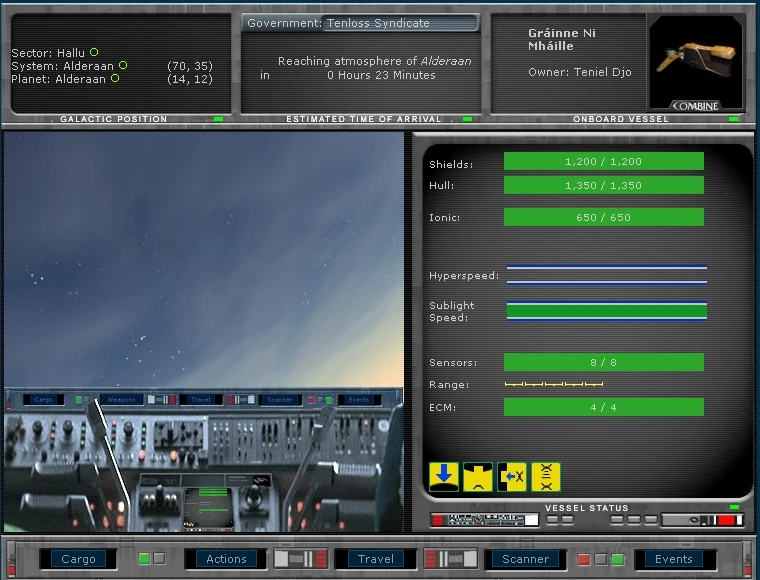Viewport: 760px width, 580px height.
Task: Click the green circle next to Sector: Hallu
Action: pyautogui.click(x=94, y=52)
